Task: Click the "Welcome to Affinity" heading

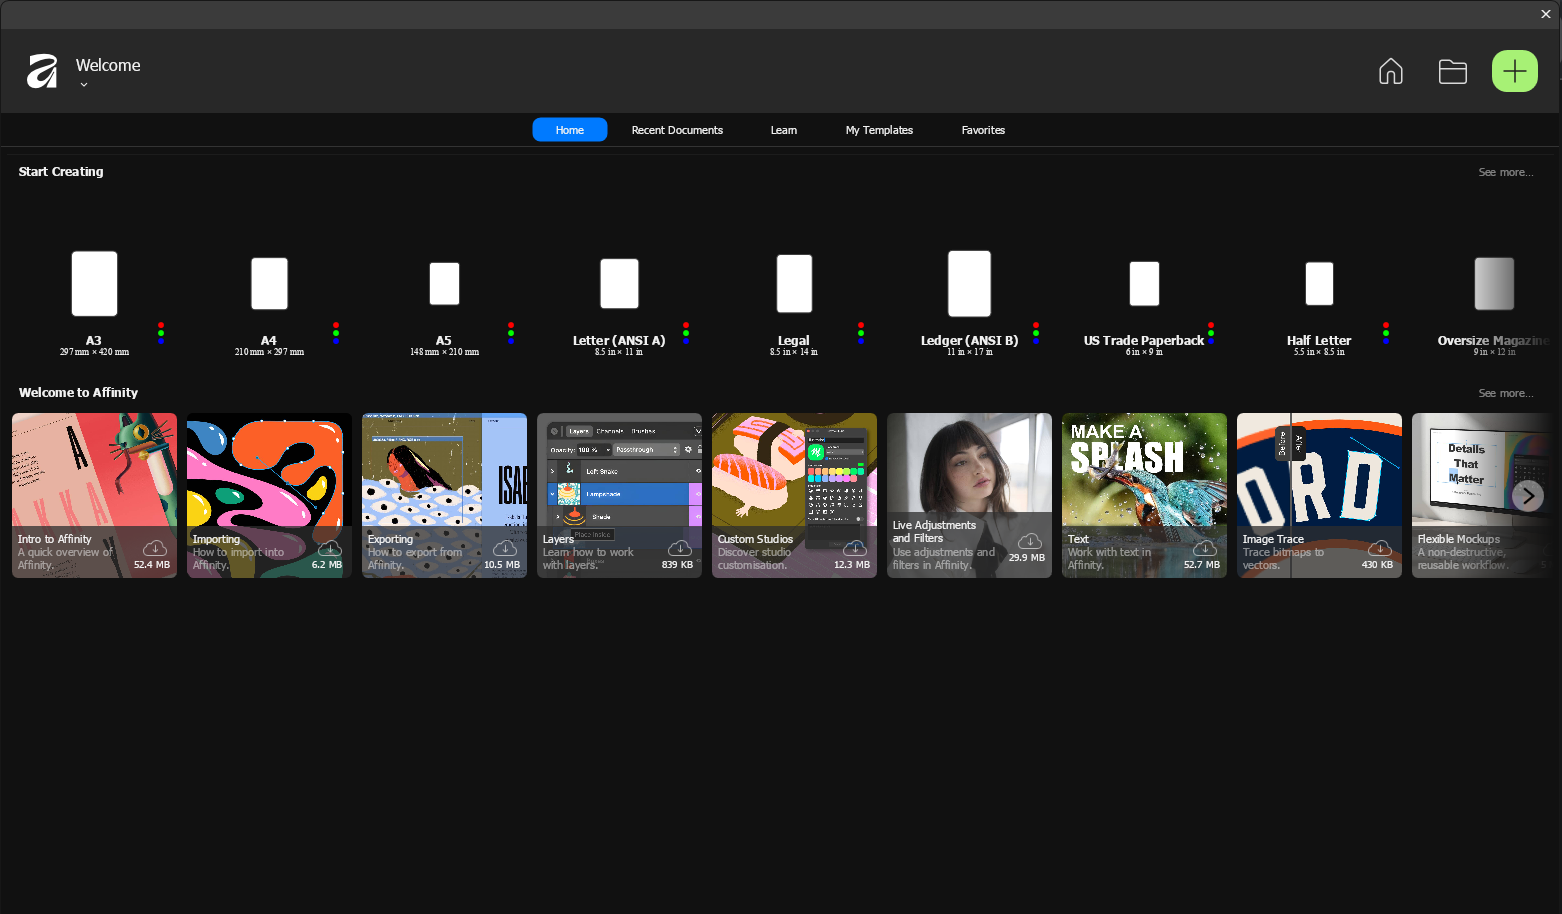Action: click(x=78, y=393)
